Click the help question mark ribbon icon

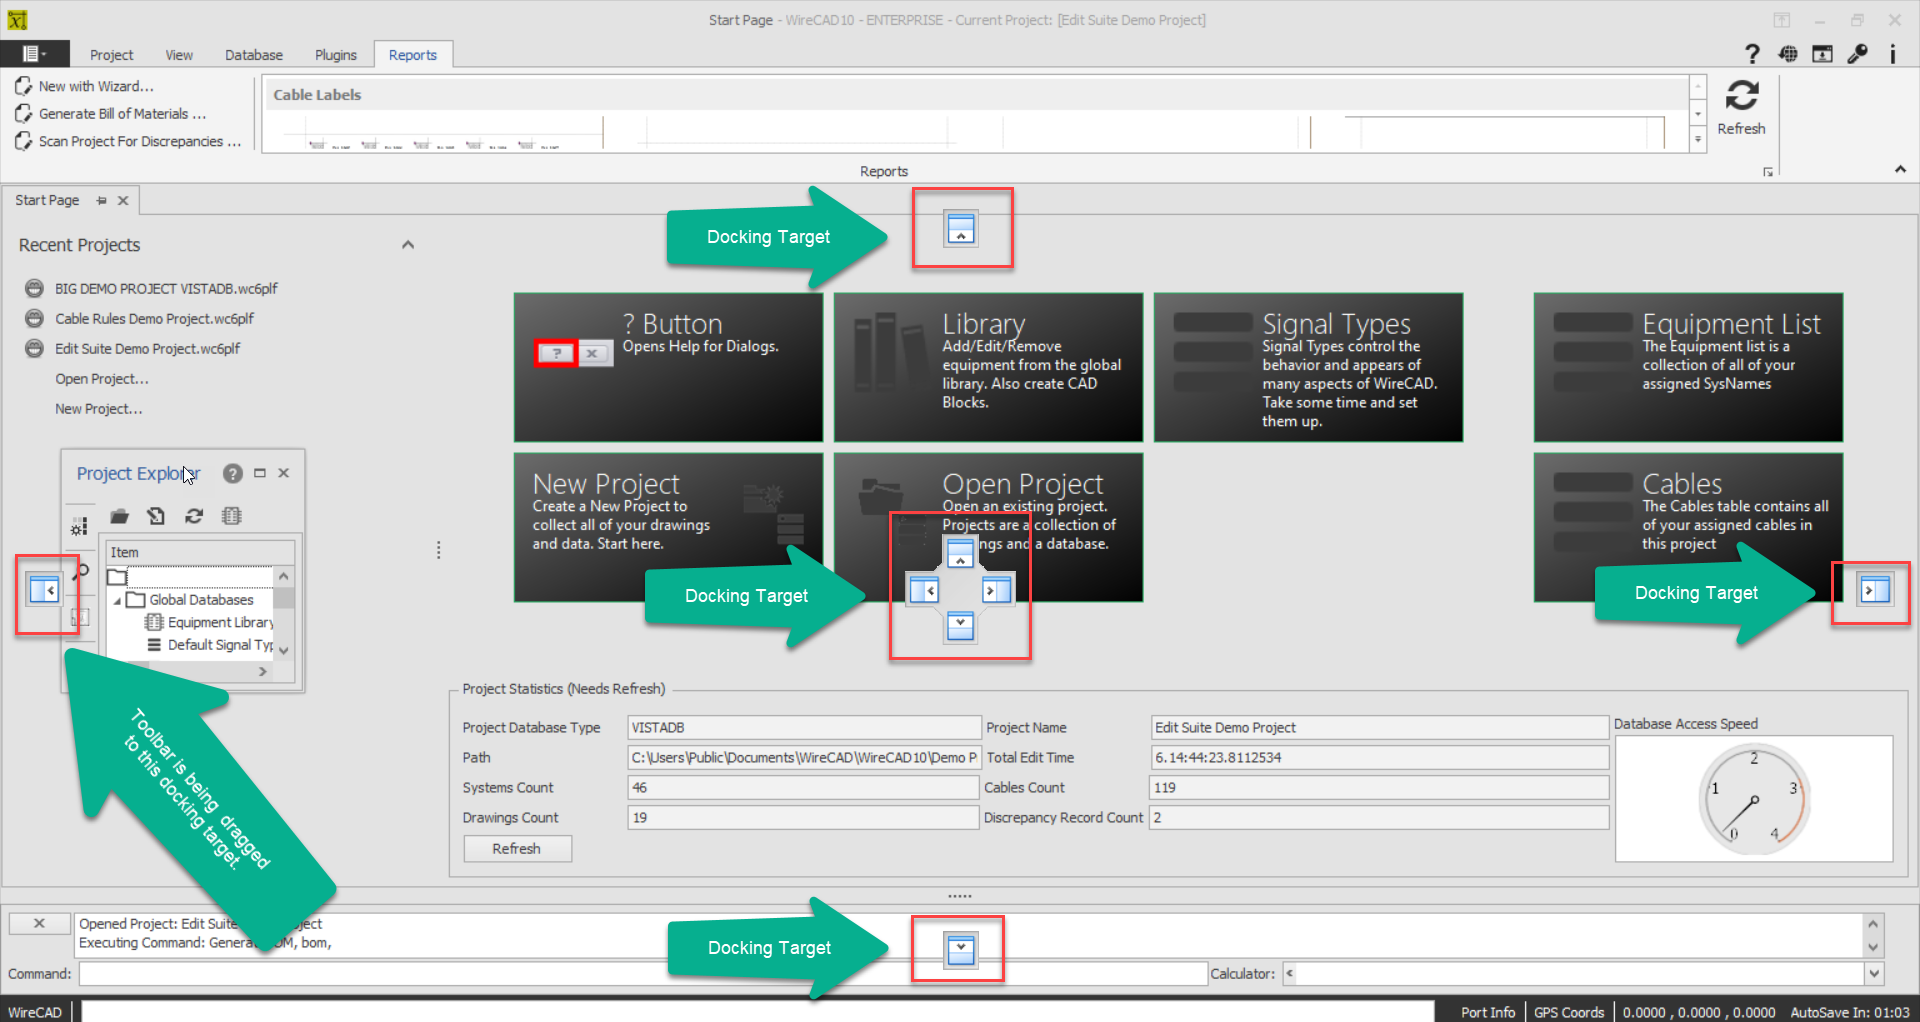tap(1751, 54)
